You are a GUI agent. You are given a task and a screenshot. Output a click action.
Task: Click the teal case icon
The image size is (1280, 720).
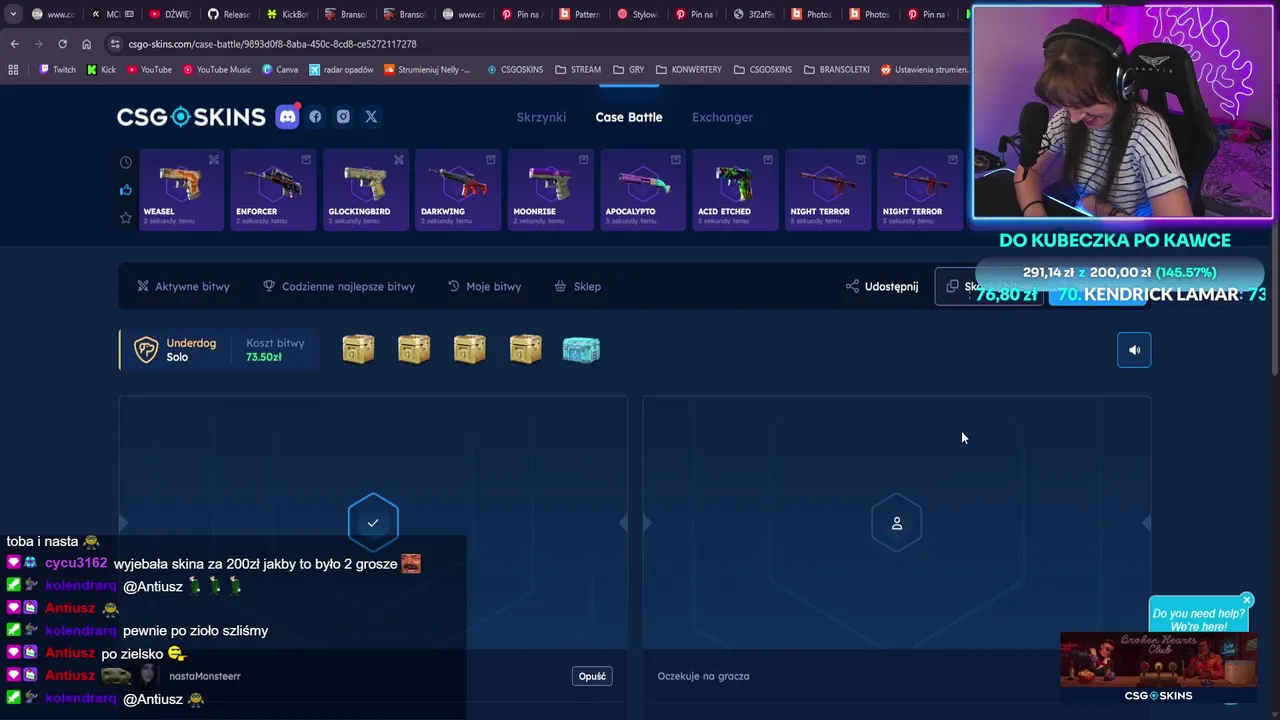tap(581, 349)
